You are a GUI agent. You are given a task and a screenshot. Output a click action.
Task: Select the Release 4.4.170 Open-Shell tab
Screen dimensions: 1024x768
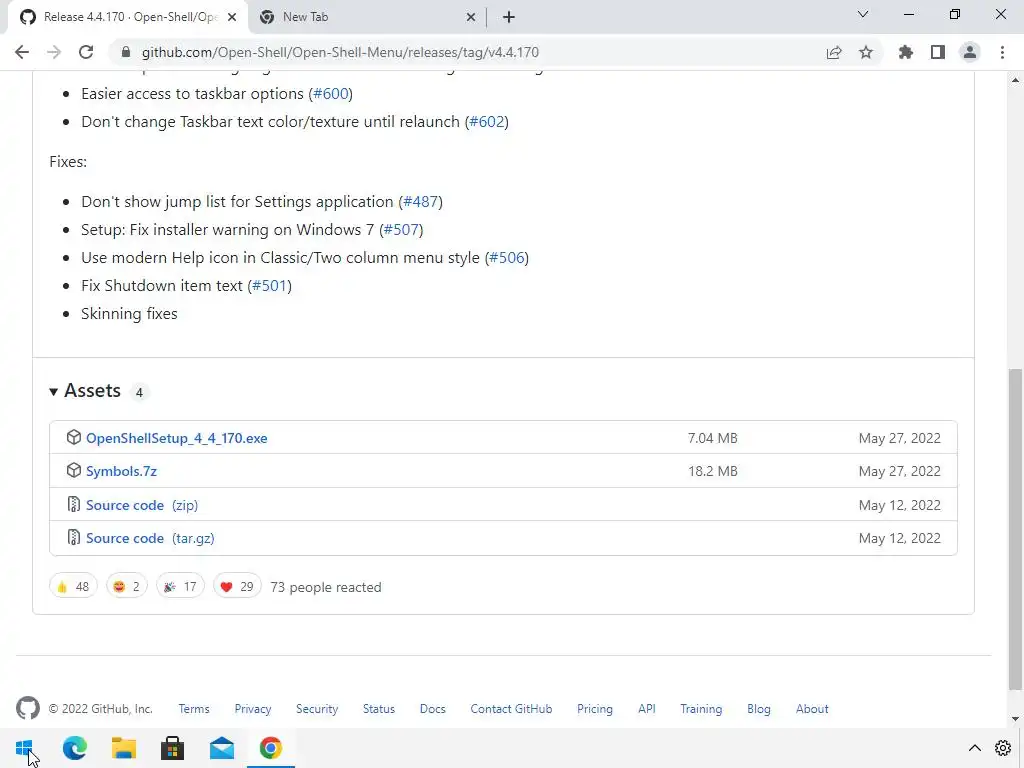[128, 17]
